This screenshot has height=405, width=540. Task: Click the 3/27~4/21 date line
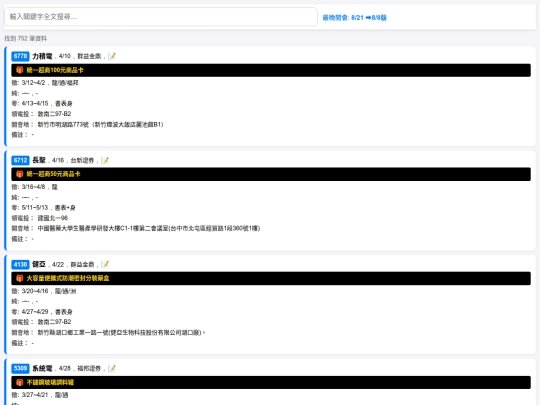(40, 395)
